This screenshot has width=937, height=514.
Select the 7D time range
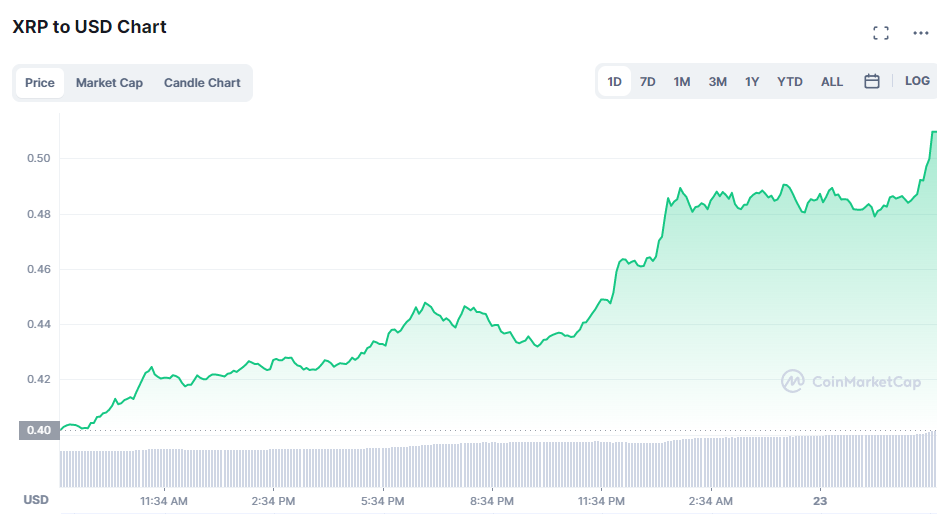tap(647, 82)
